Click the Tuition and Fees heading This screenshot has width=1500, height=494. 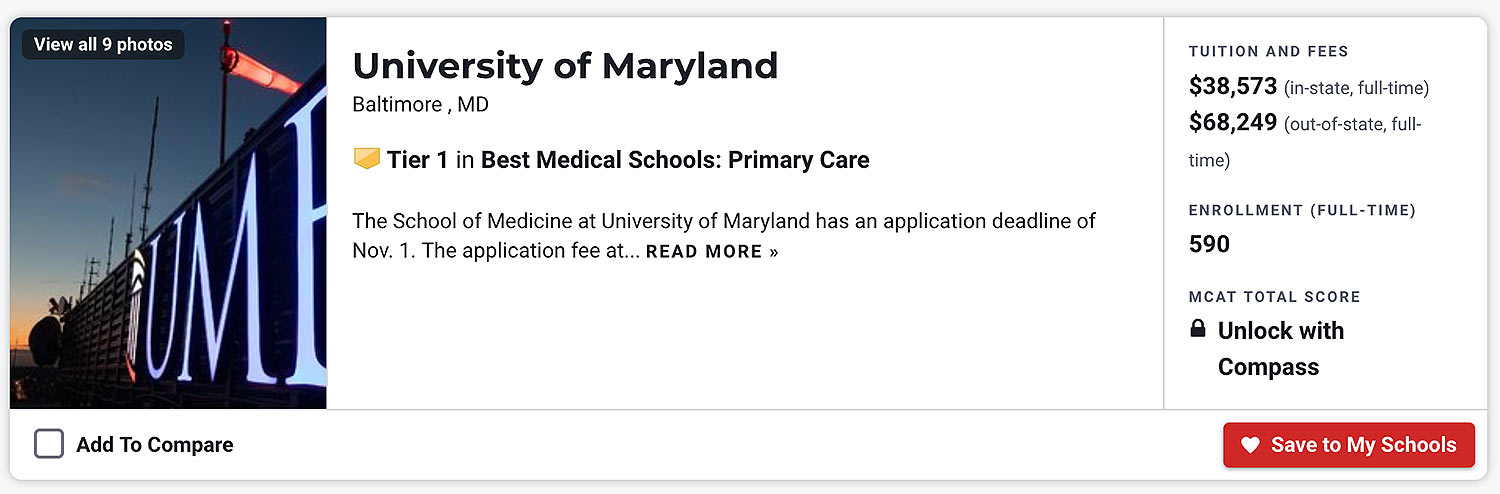click(1268, 51)
